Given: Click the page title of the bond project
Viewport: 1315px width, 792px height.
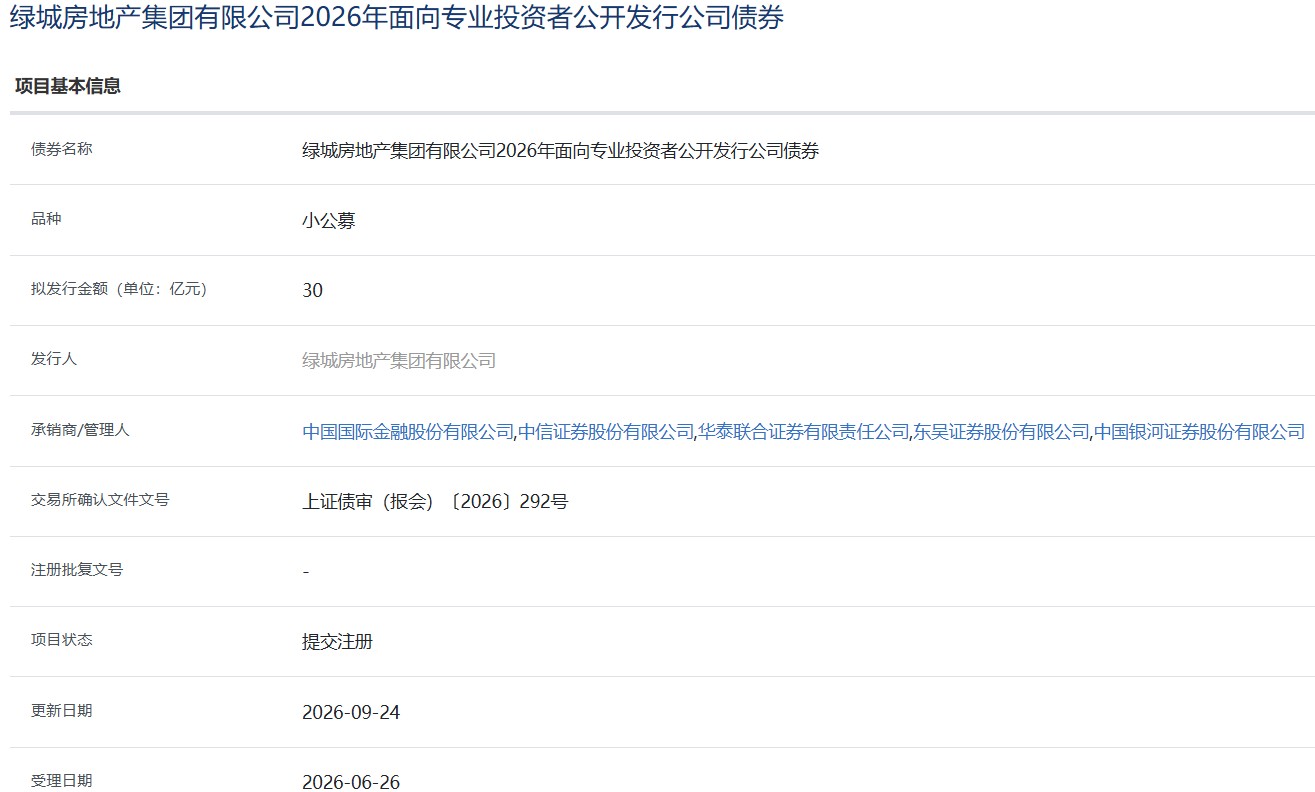Looking at the screenshot, I should (396, 19).
